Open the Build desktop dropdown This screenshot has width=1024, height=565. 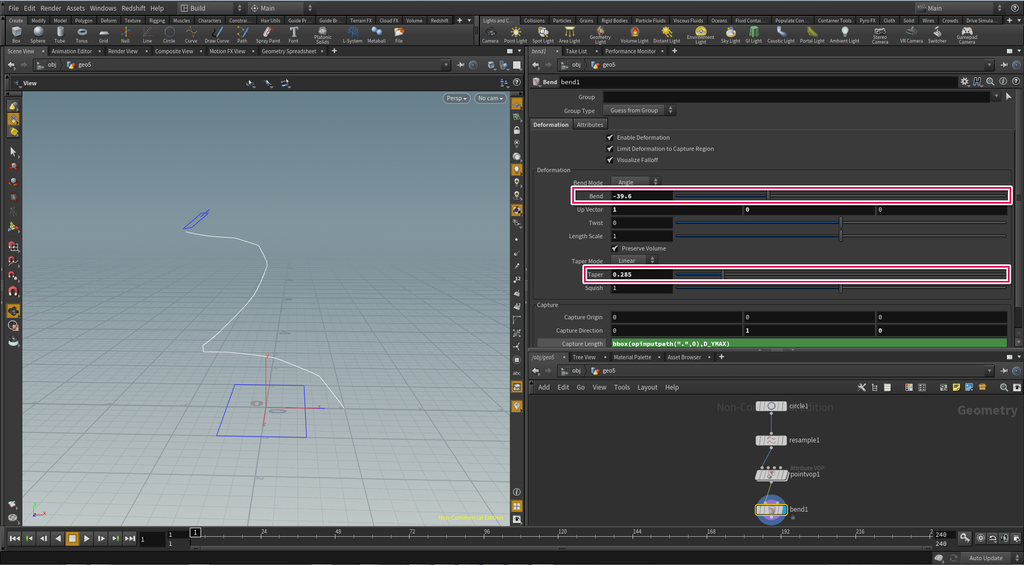[212, 8]
